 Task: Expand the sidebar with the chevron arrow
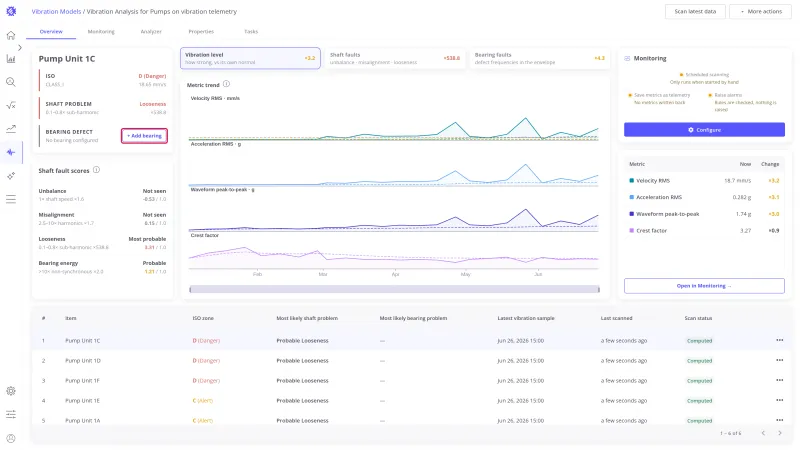(x=20, y=47)
